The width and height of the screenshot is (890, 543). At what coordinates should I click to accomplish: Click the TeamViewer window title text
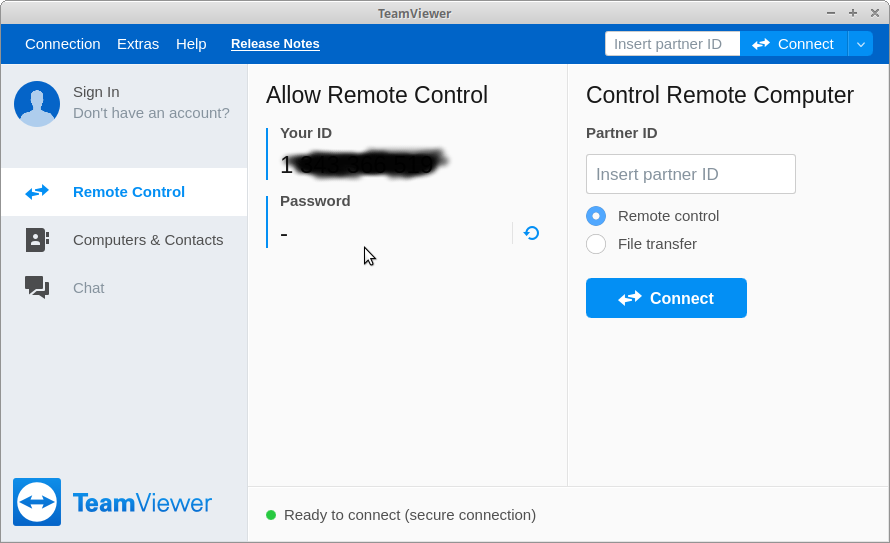[x=414, y=13]
